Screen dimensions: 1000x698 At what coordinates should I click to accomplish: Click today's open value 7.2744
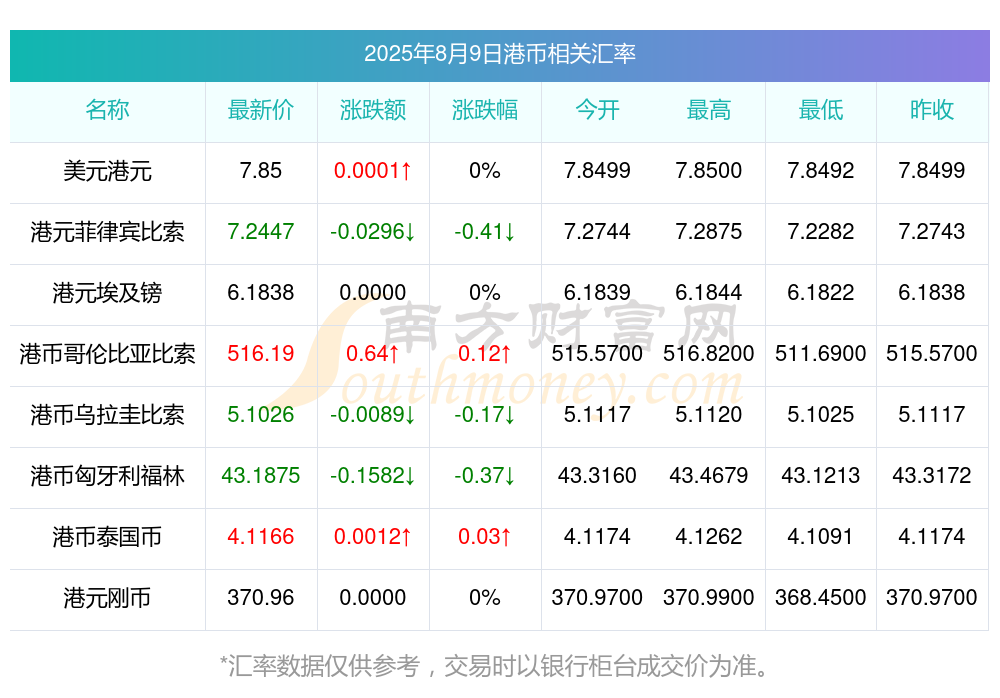[597, 231]
